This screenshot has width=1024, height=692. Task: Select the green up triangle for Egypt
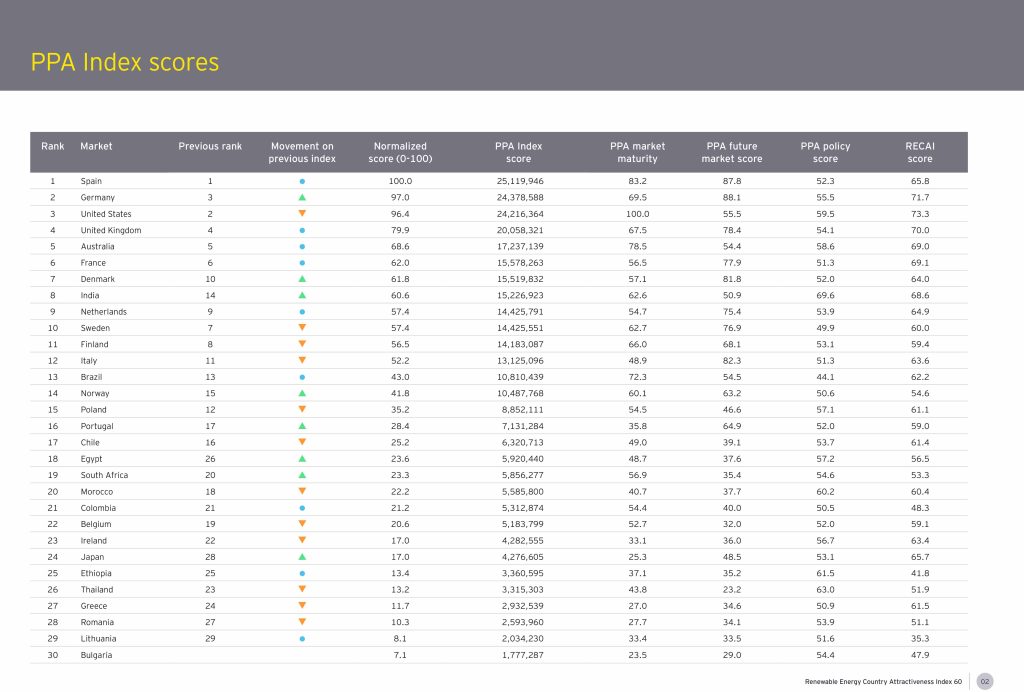pyautogui.click(x=302, y=459)
